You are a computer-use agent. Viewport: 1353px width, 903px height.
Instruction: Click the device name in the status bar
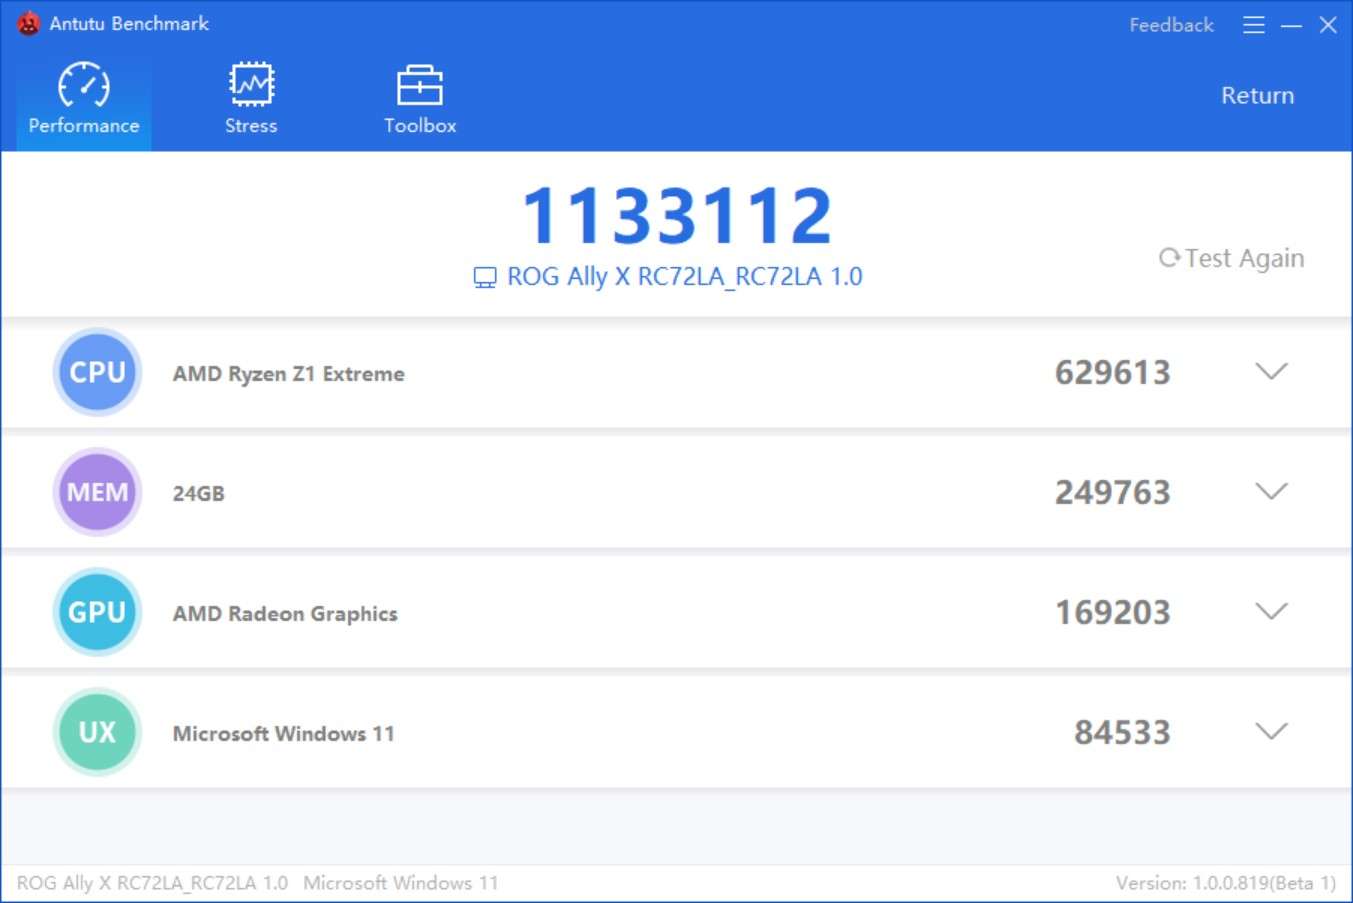152,883
